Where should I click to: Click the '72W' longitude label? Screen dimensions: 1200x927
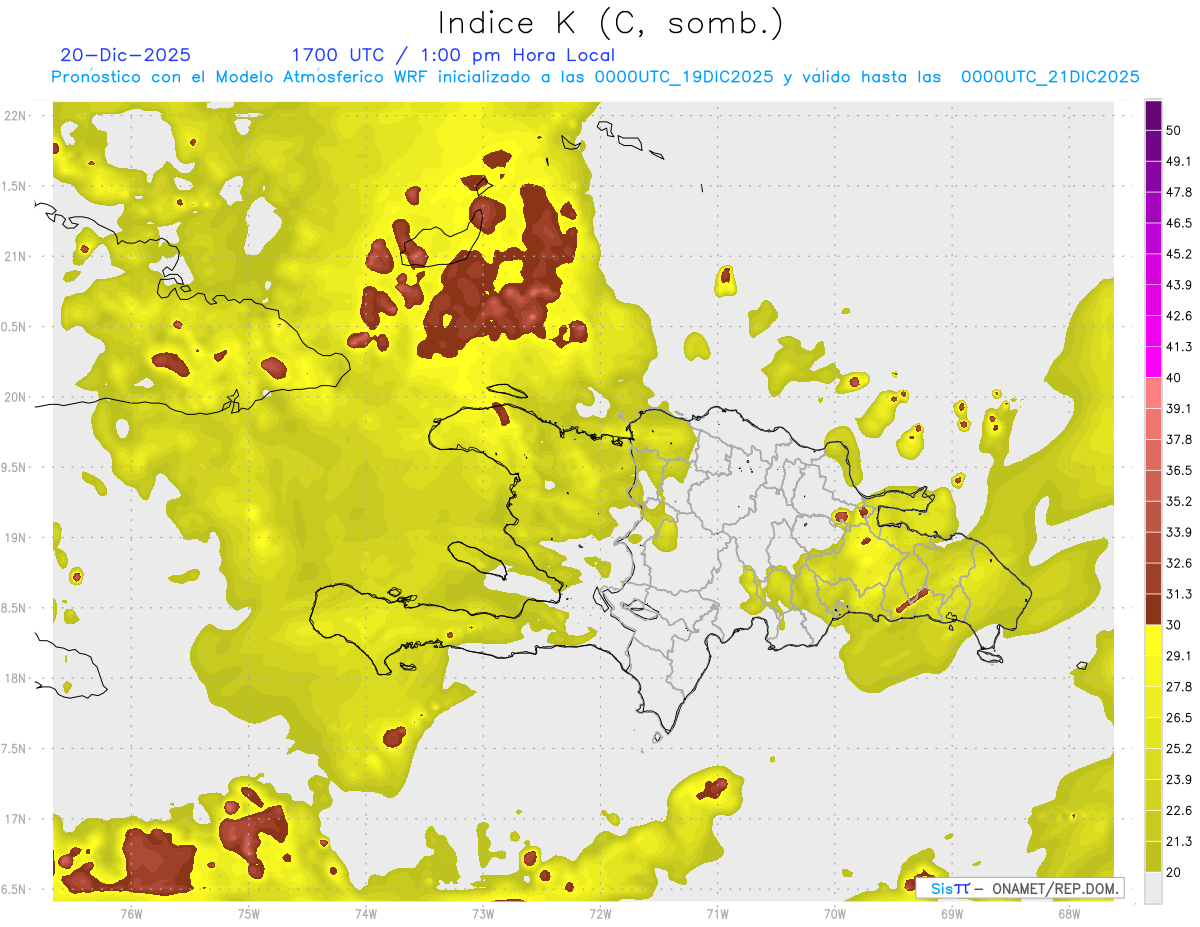click(600, 913)
